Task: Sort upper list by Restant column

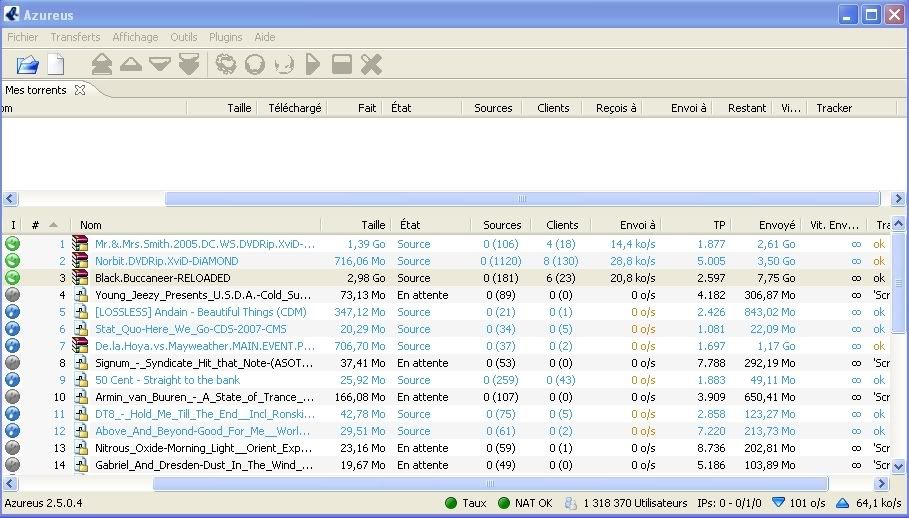Action: pyautogui.click(x=747, y=108)
